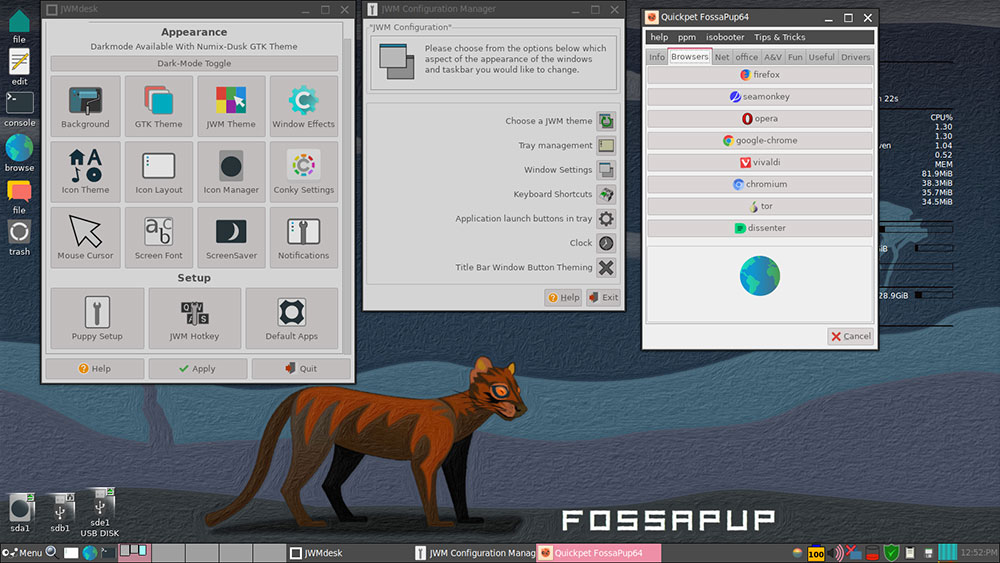Click Exit in JWM Configuration Manager
The image size is (1000, 563).
[x=603, y=297]
